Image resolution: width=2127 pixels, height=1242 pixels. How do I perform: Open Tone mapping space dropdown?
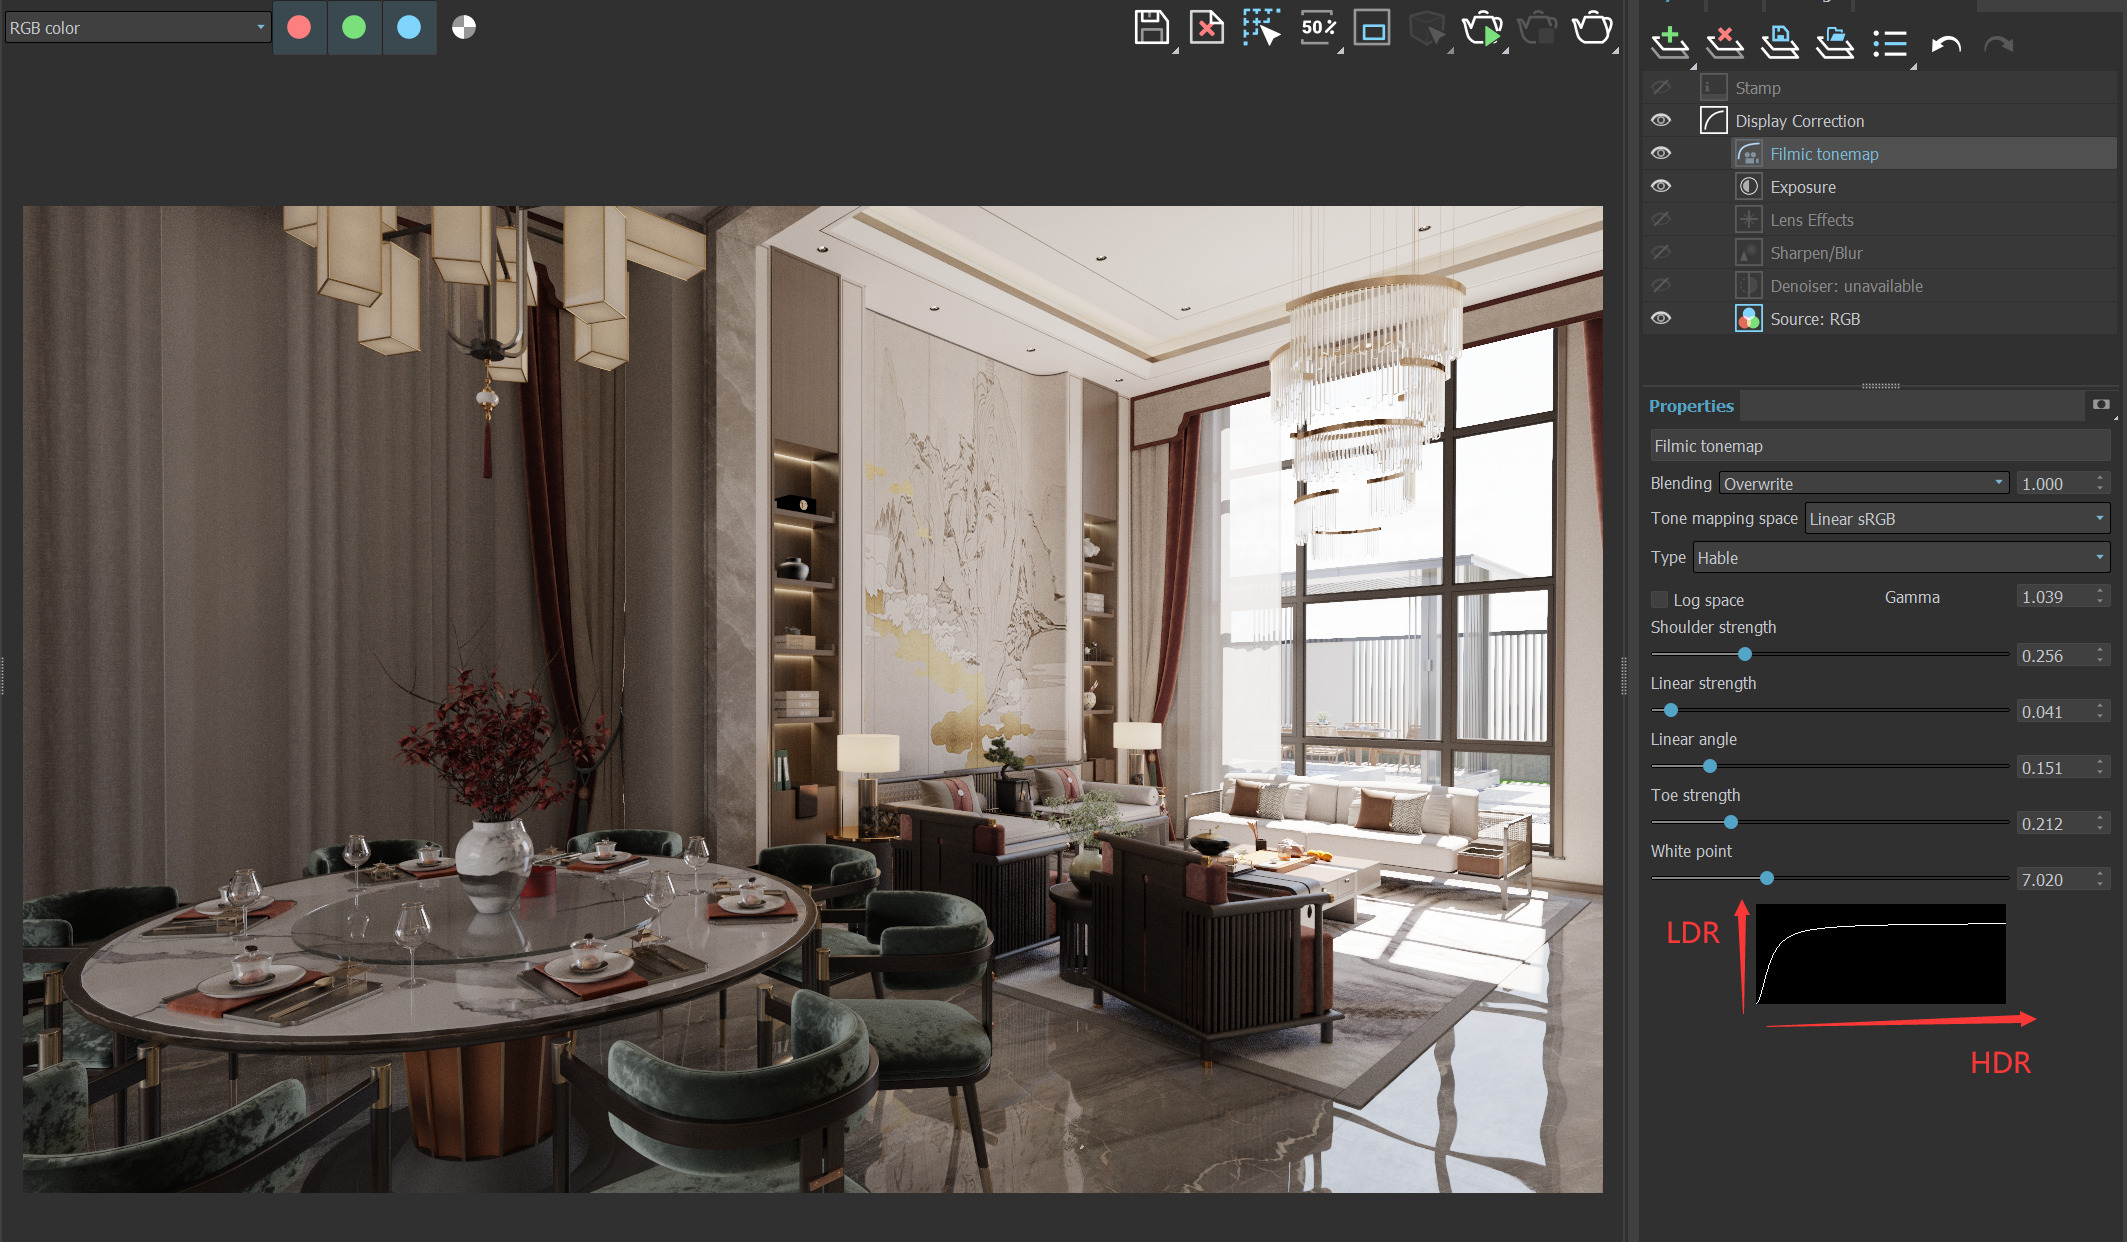(1957, 519)
